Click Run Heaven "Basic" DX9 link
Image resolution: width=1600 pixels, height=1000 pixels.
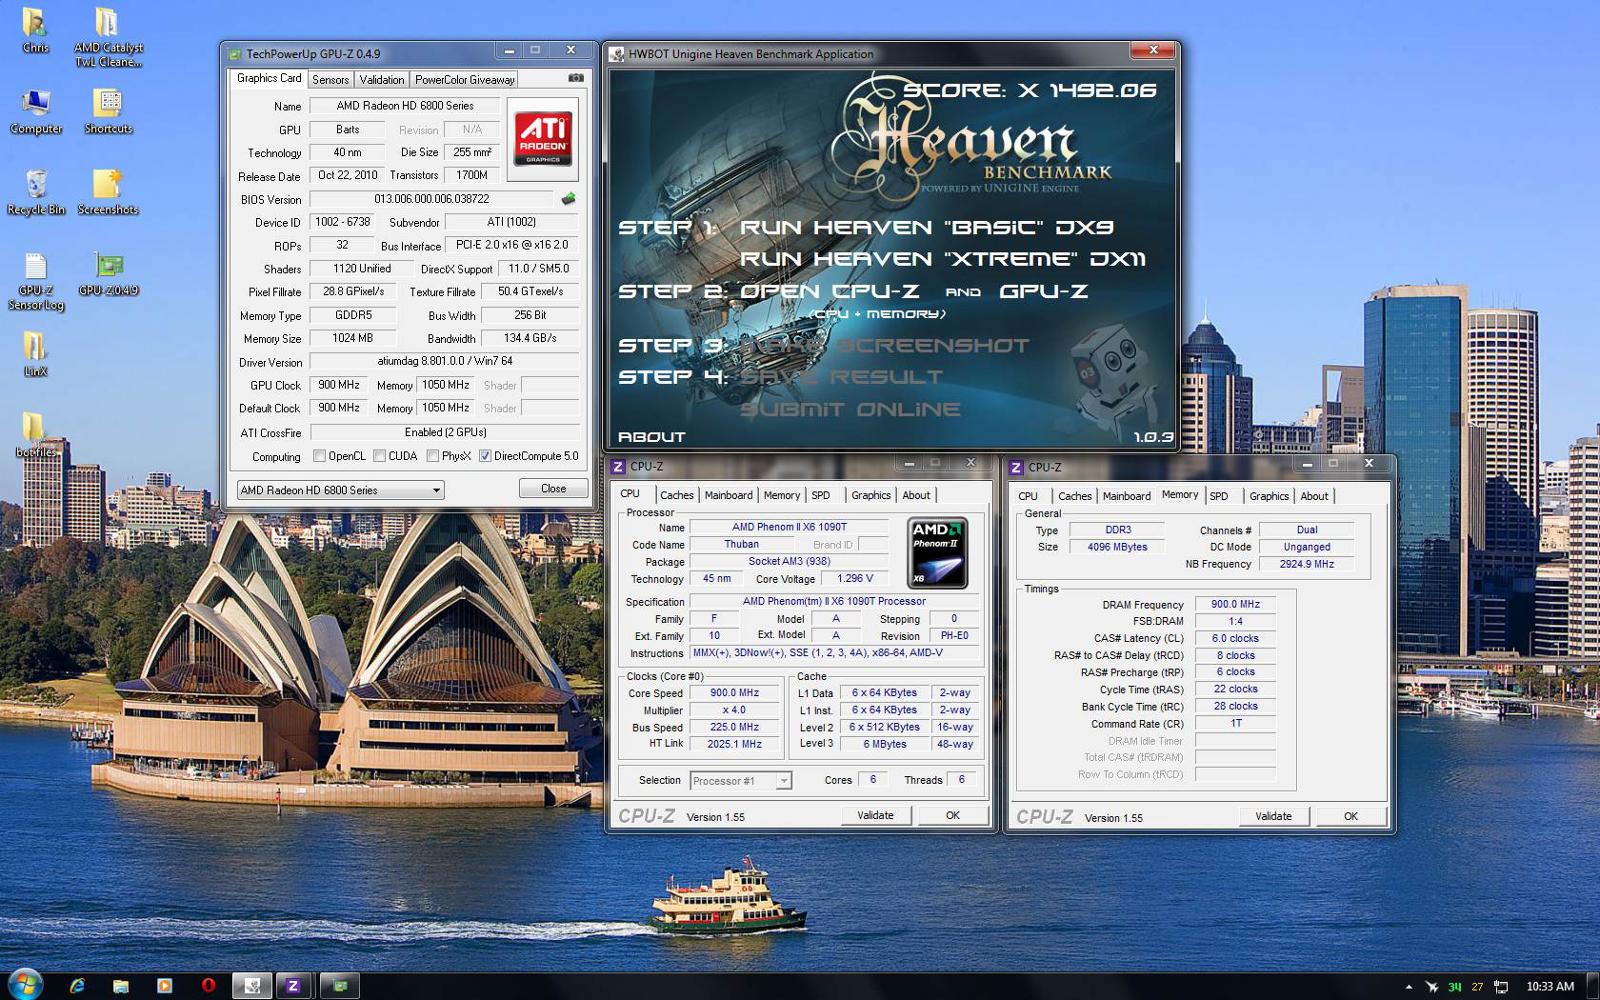927,228
